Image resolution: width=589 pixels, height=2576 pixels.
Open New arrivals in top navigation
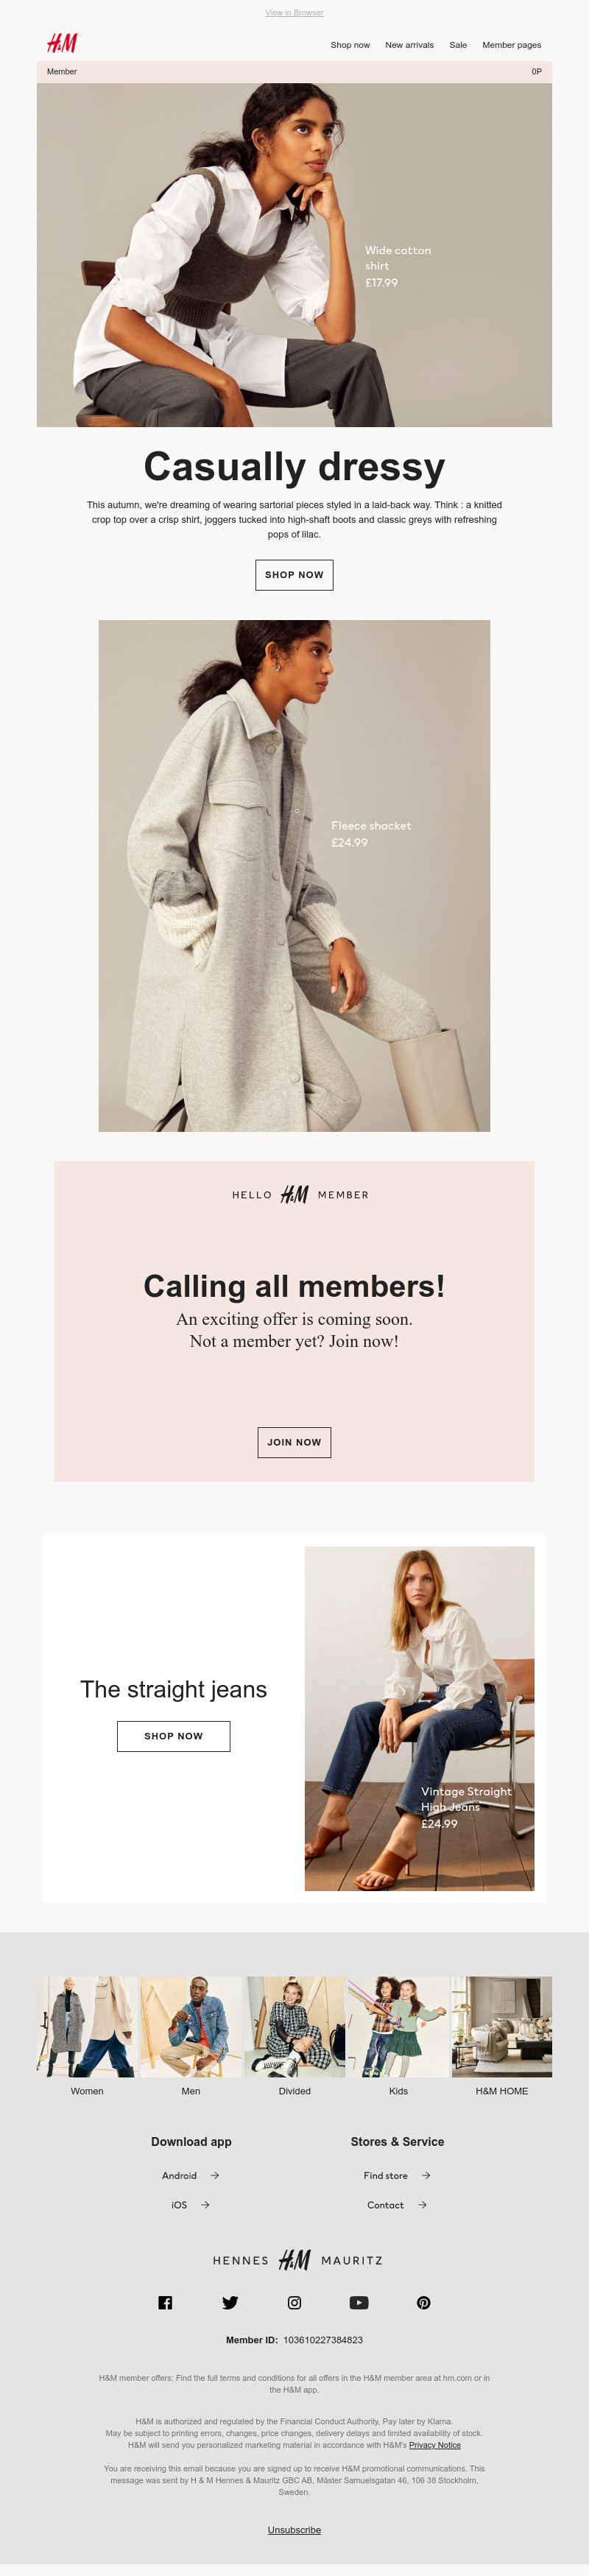tap(409, 45)
